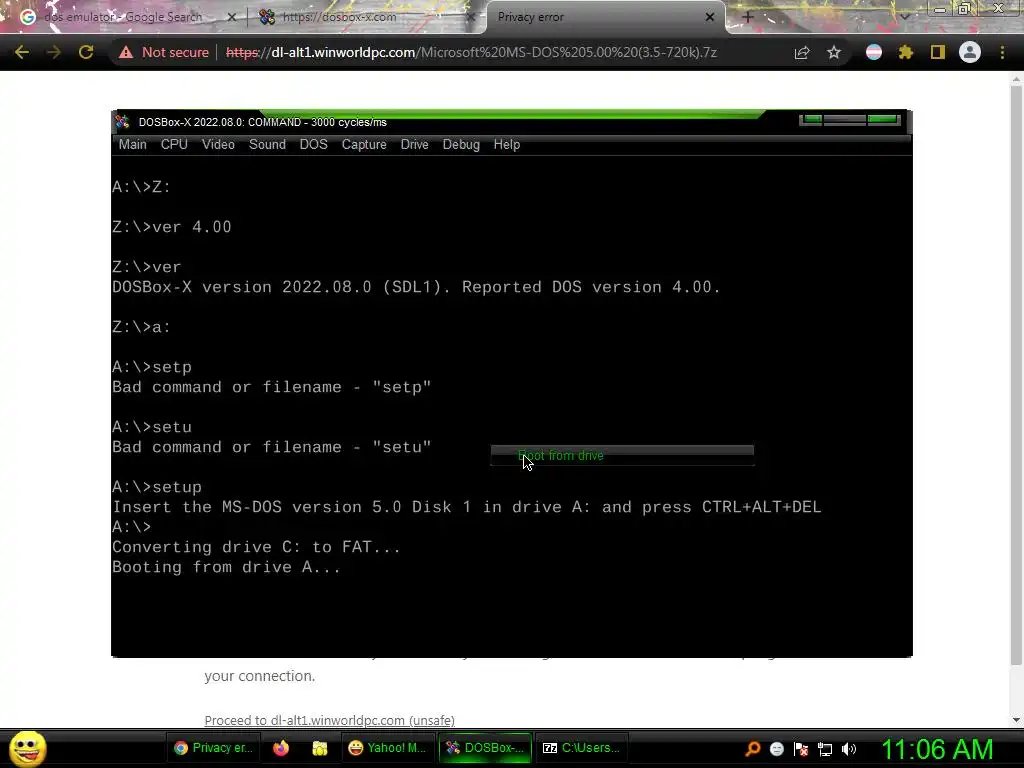
Task: Click the 'Bad command or filename - "setp"' line
Action: coord(272,387)
